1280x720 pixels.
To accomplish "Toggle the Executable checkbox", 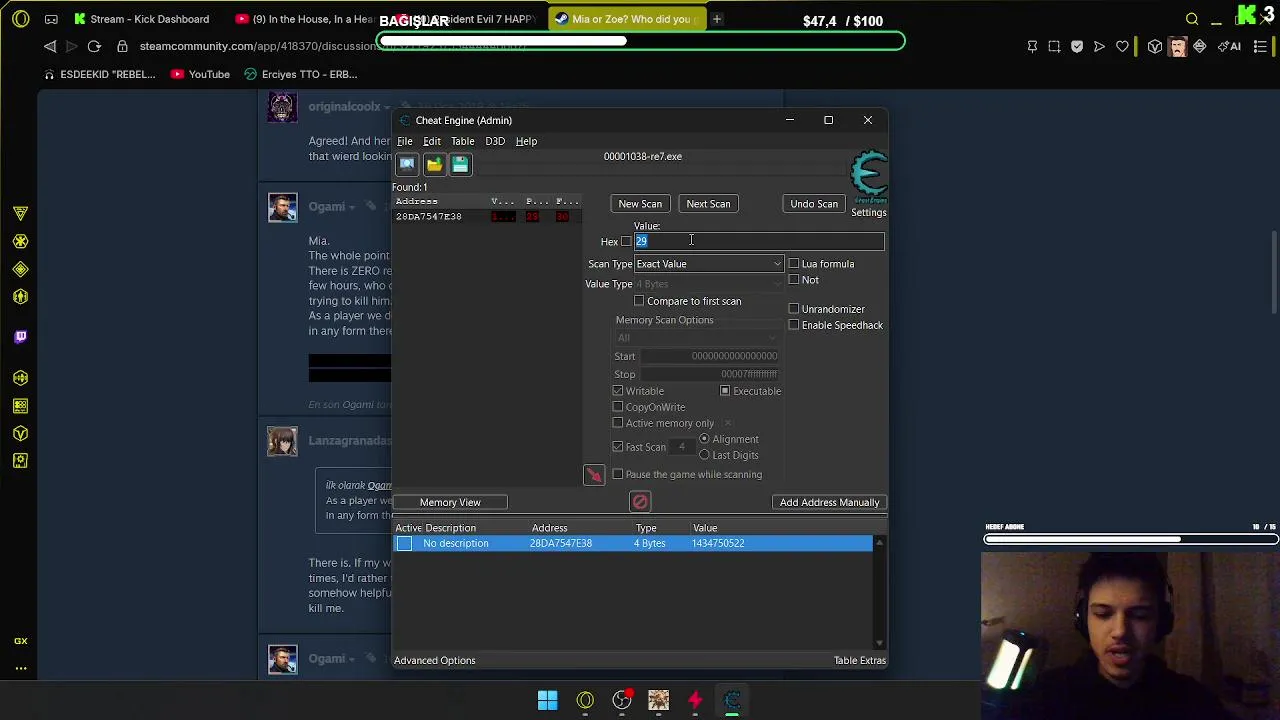I will tap(725, 391).
